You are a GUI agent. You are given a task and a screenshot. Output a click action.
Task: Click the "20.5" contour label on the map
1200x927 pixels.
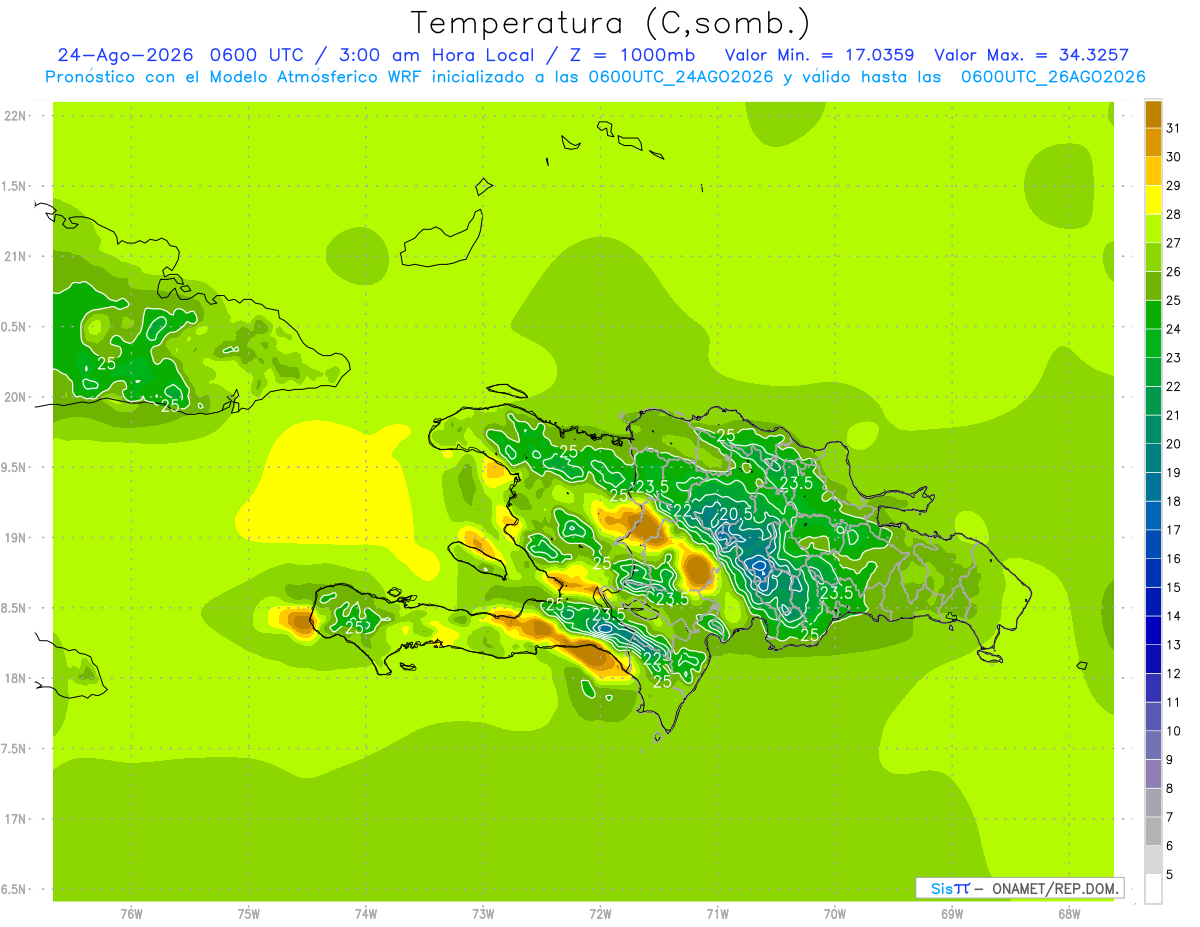736,513
